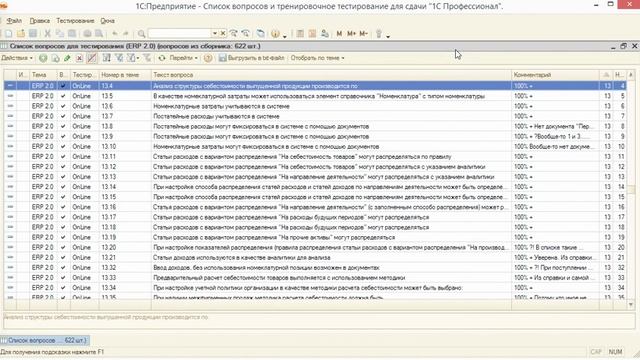Click the M+ memory add button
The width and height of the screenshot is (640, 360).
coord(351,34)
